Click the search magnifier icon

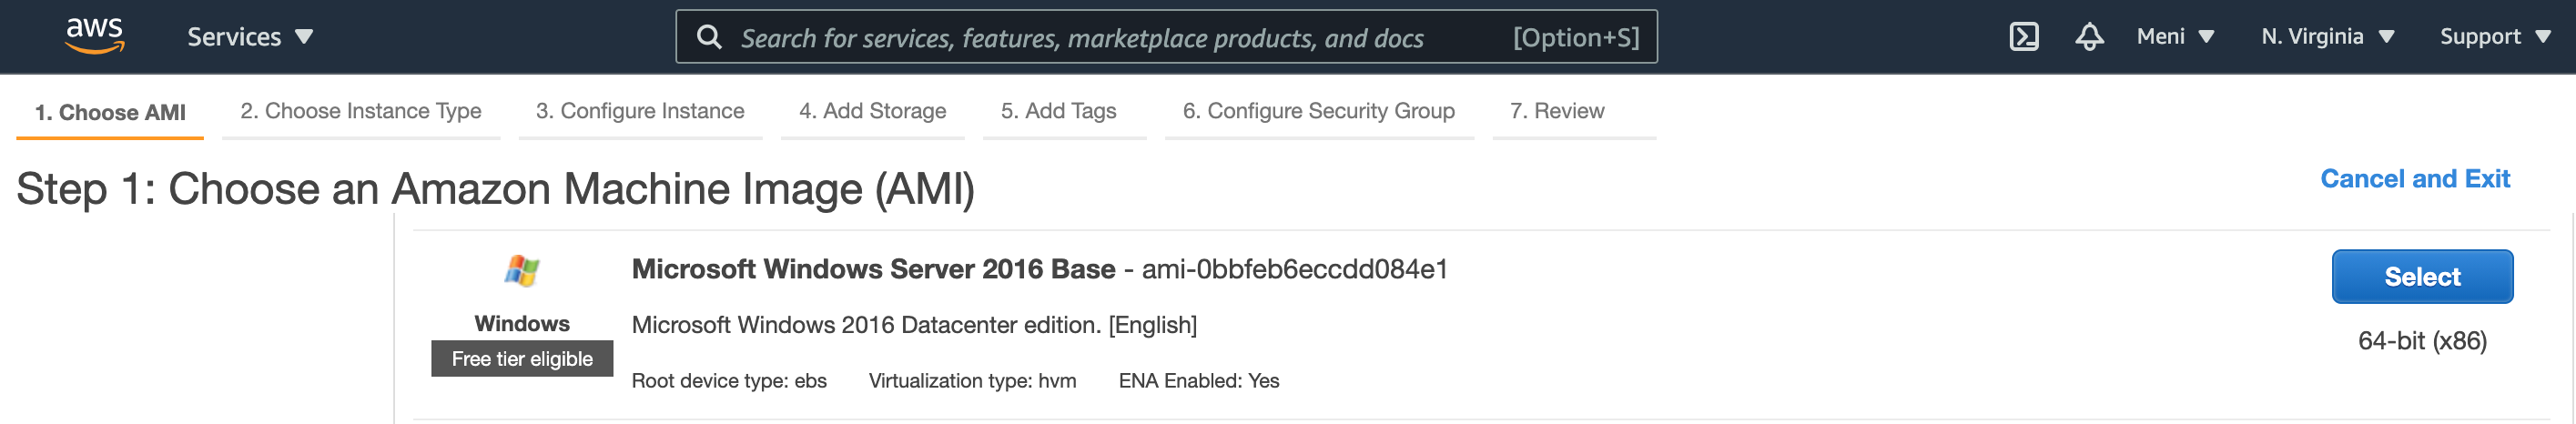click(709, 37)
